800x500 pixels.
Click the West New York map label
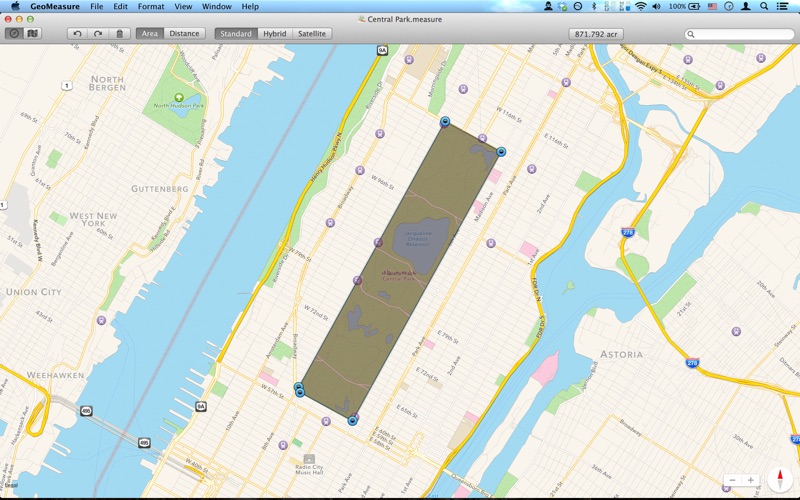click(x=93, y=219)
